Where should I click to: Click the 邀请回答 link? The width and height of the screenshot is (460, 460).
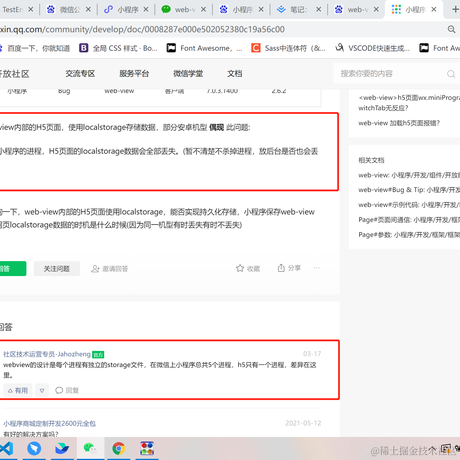(x=110, y=269)
